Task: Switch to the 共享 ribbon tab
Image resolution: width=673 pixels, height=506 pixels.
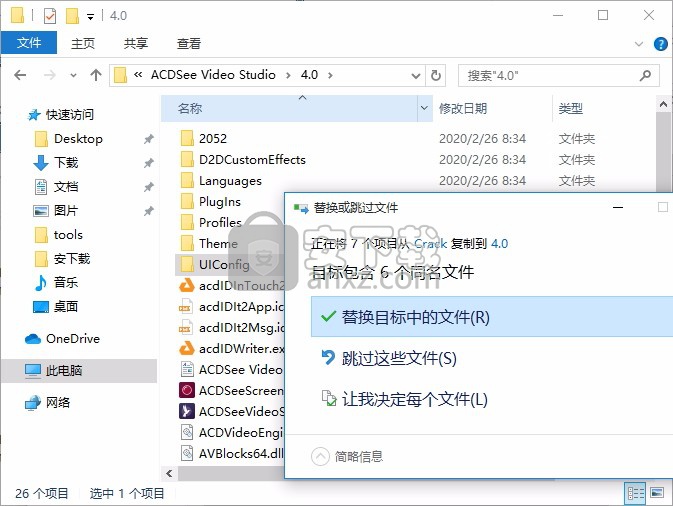Action: pyautogui.click(x=136, y=43)
